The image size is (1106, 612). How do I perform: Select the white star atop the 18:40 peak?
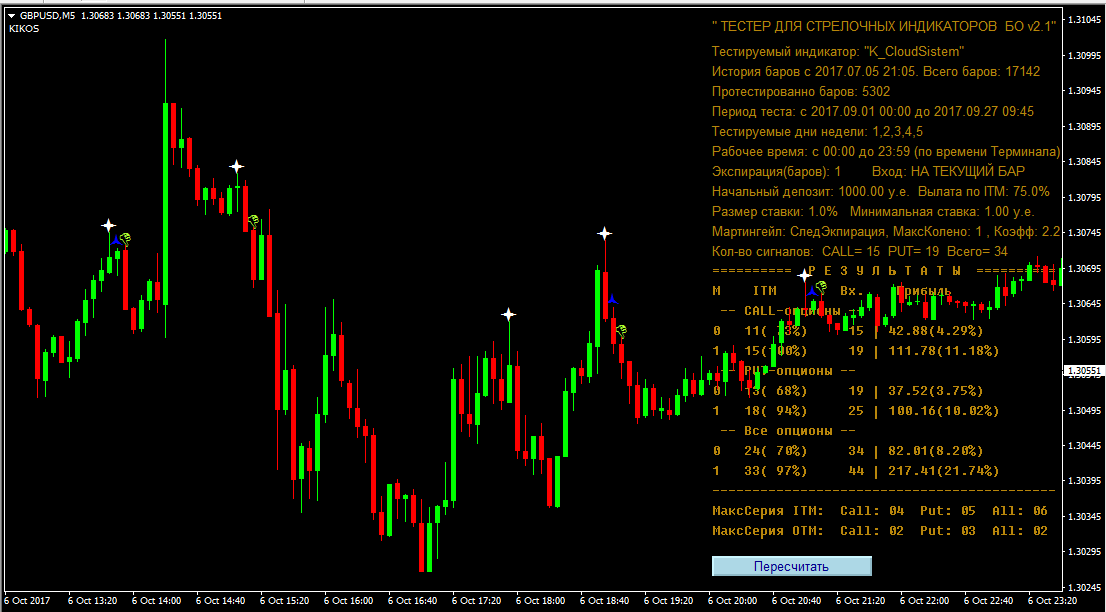tap(604, 233)
